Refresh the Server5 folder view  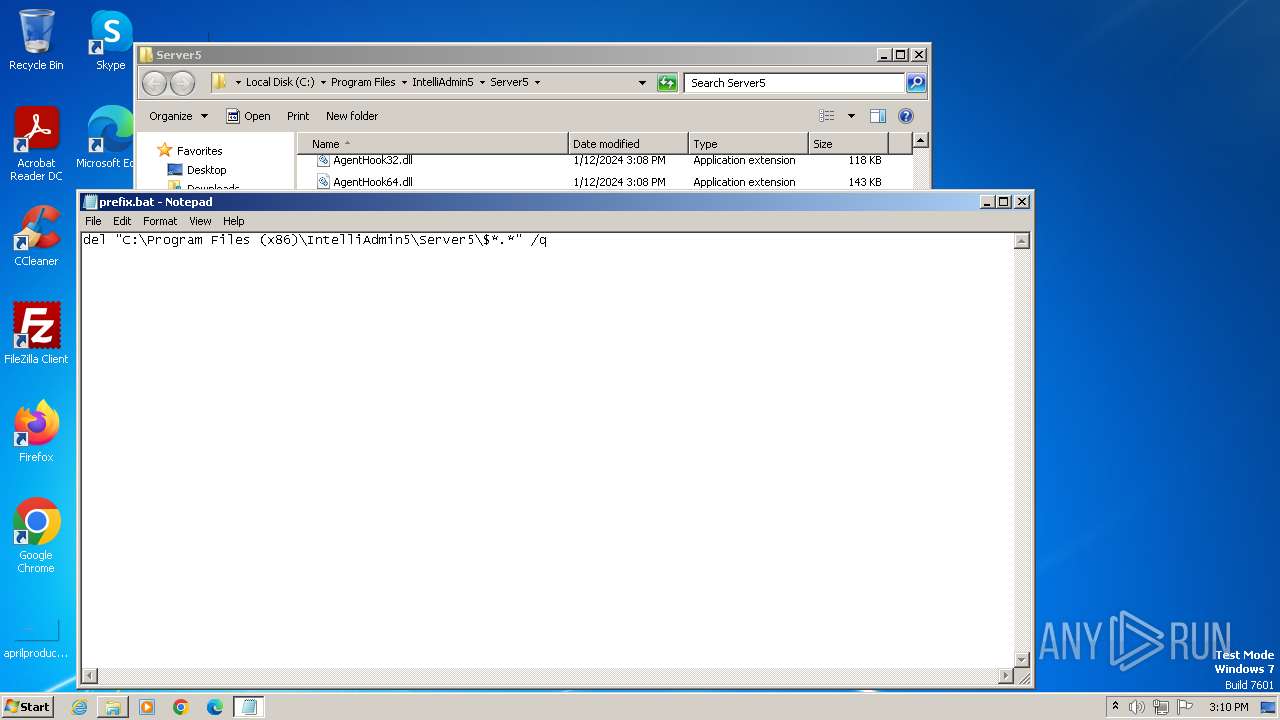(x=667, y=83)
